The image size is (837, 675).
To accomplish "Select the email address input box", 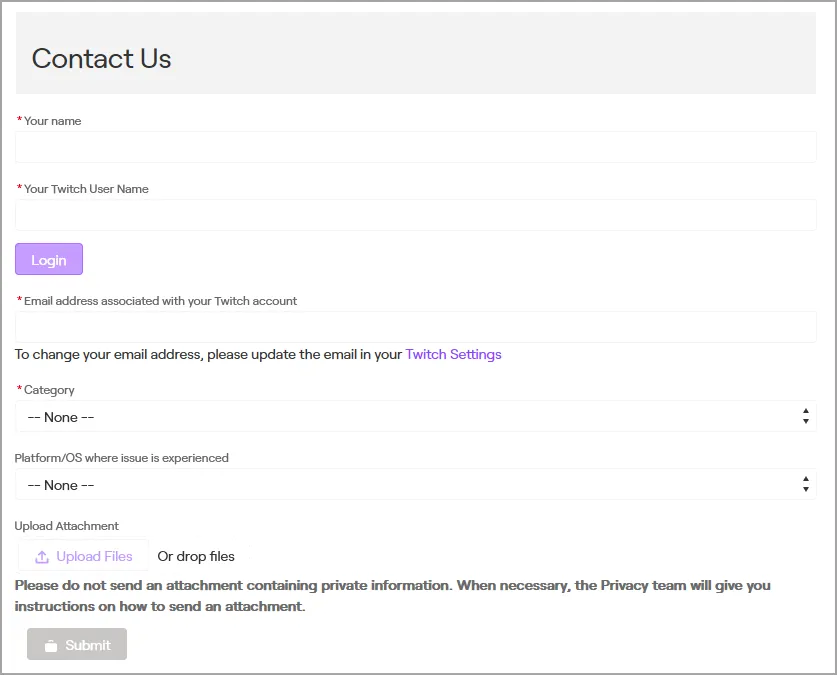I will (x=415, y=327).
